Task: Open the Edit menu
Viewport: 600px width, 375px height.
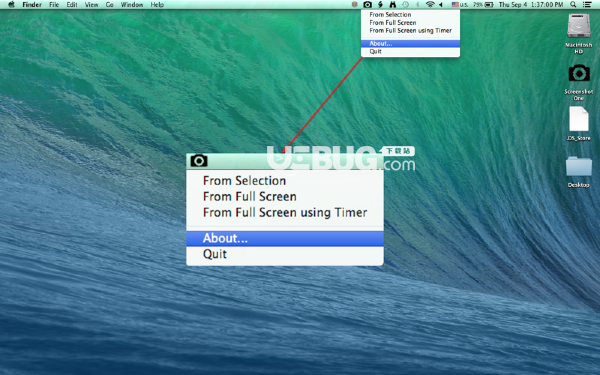Action: tap(72, 5)
